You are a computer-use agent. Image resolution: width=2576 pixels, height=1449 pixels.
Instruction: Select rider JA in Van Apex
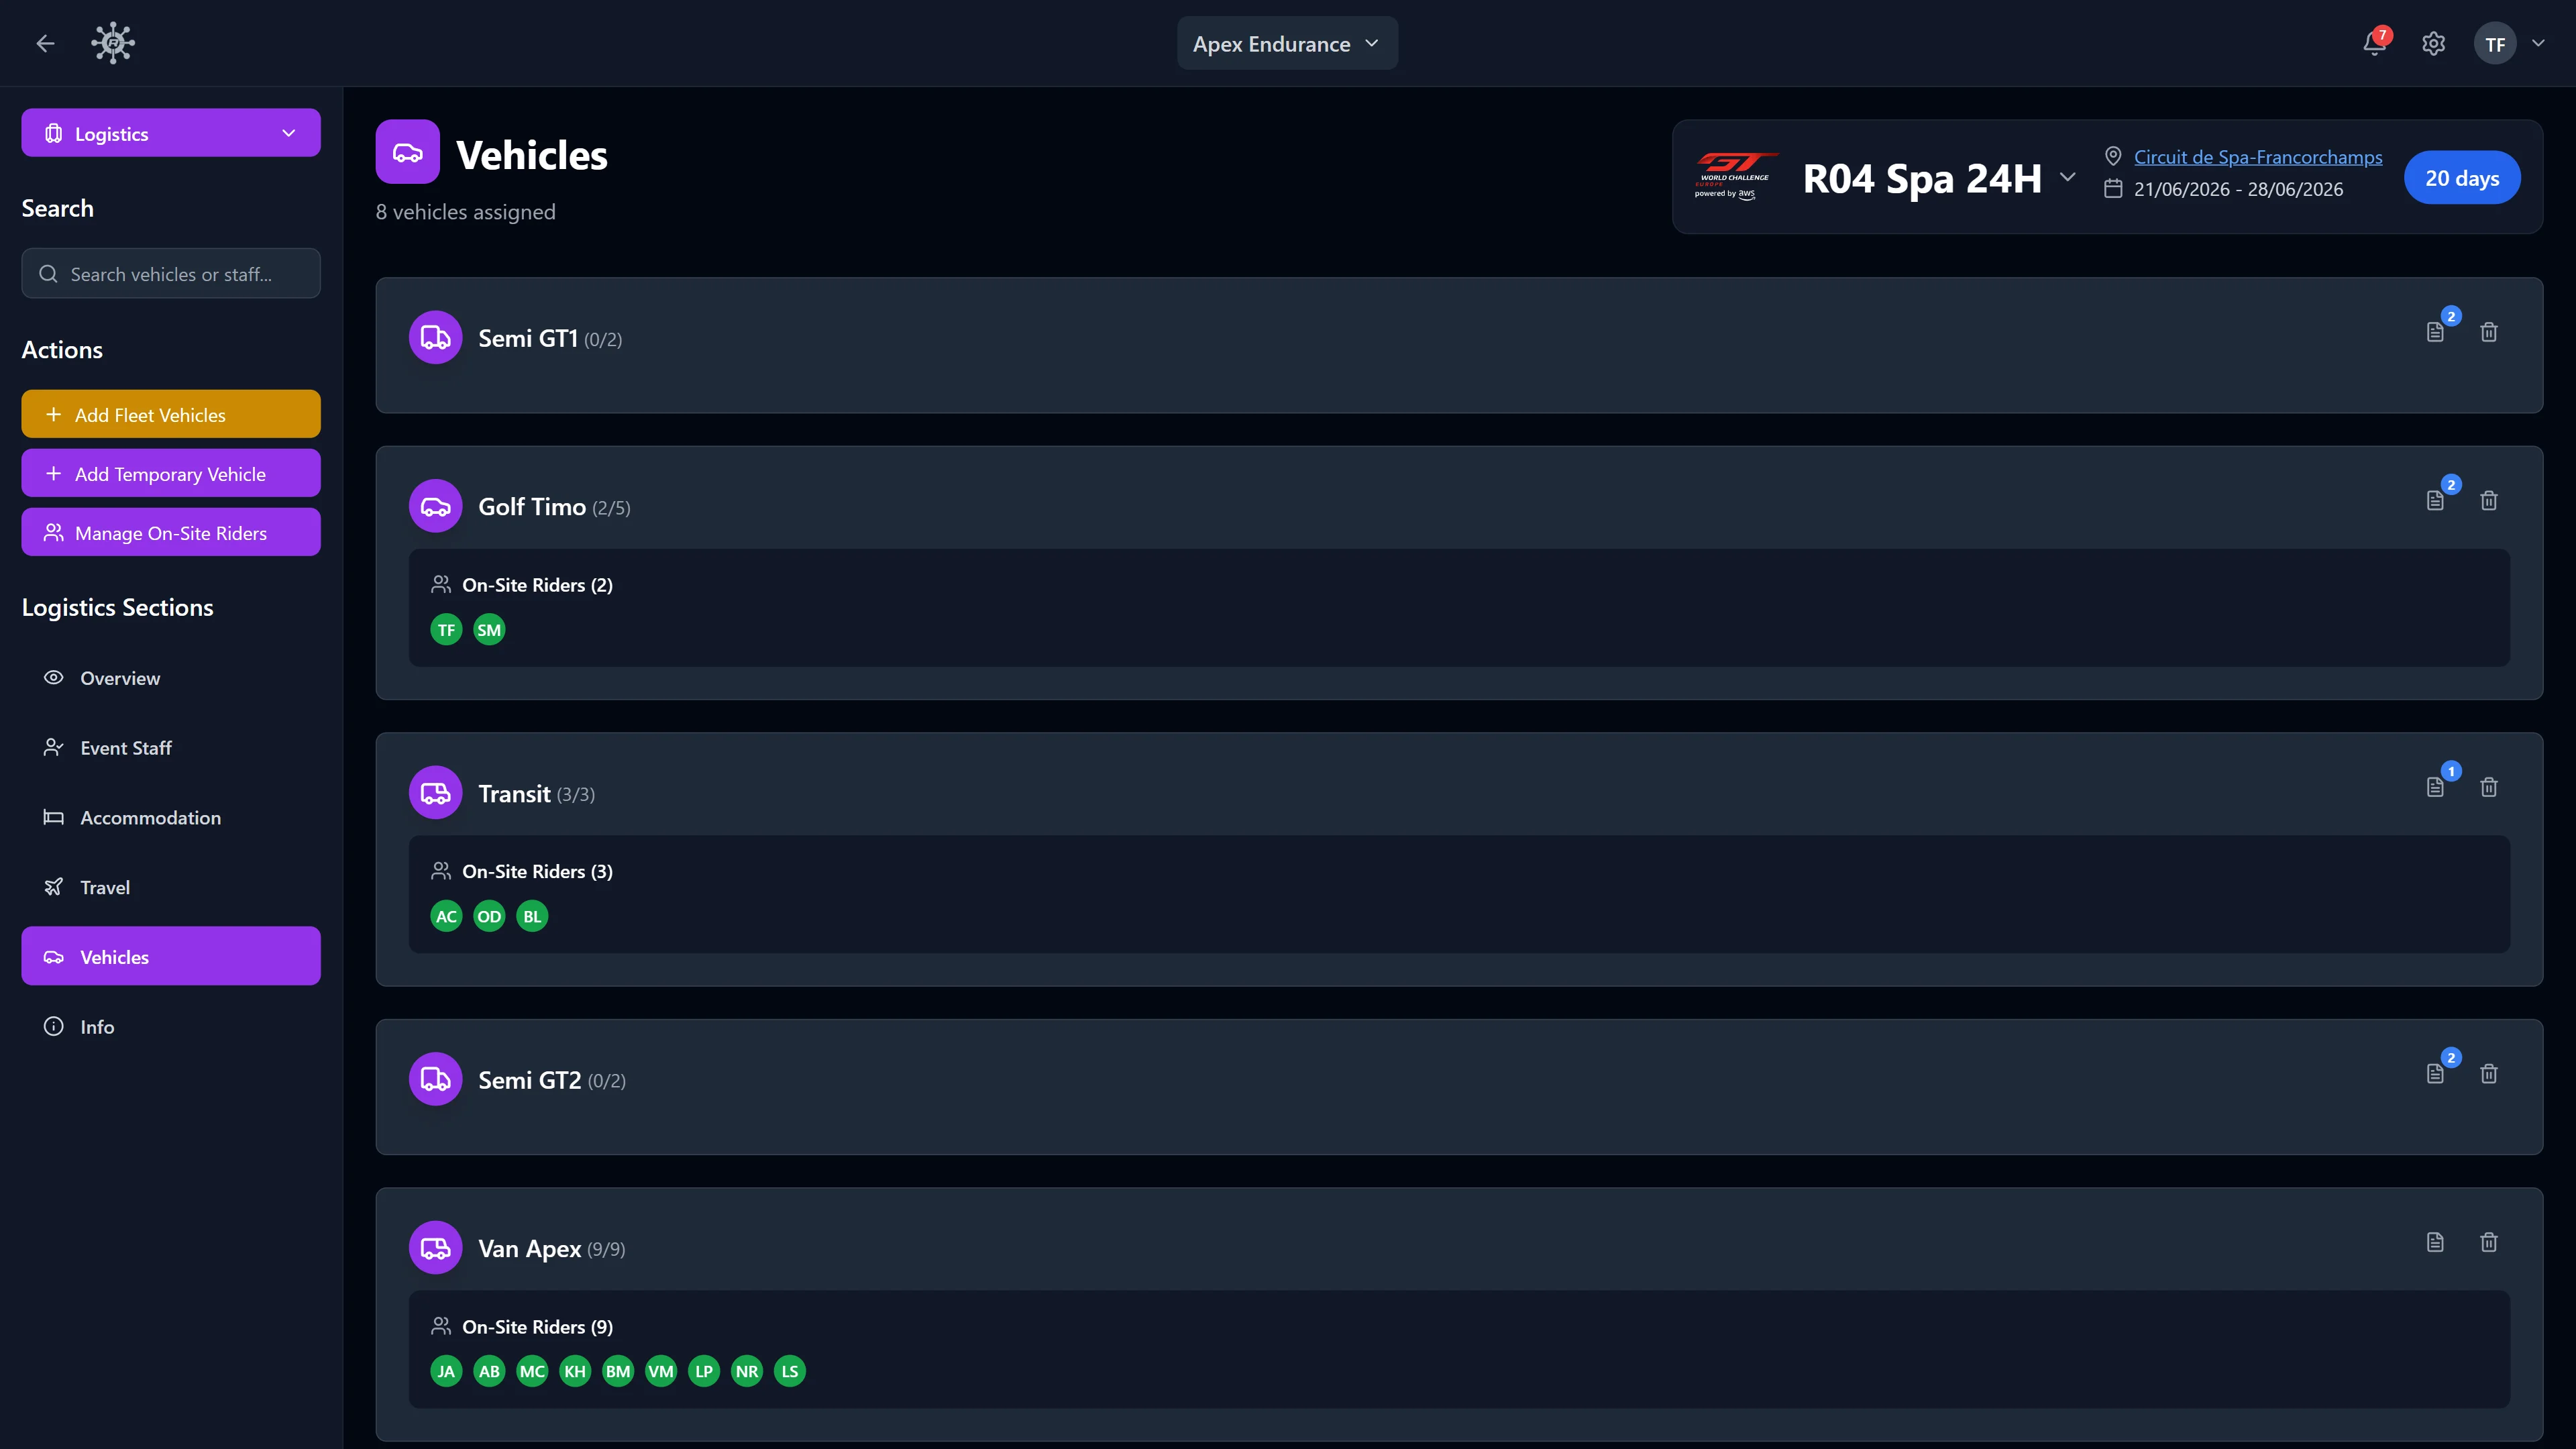pos(446,1371)
